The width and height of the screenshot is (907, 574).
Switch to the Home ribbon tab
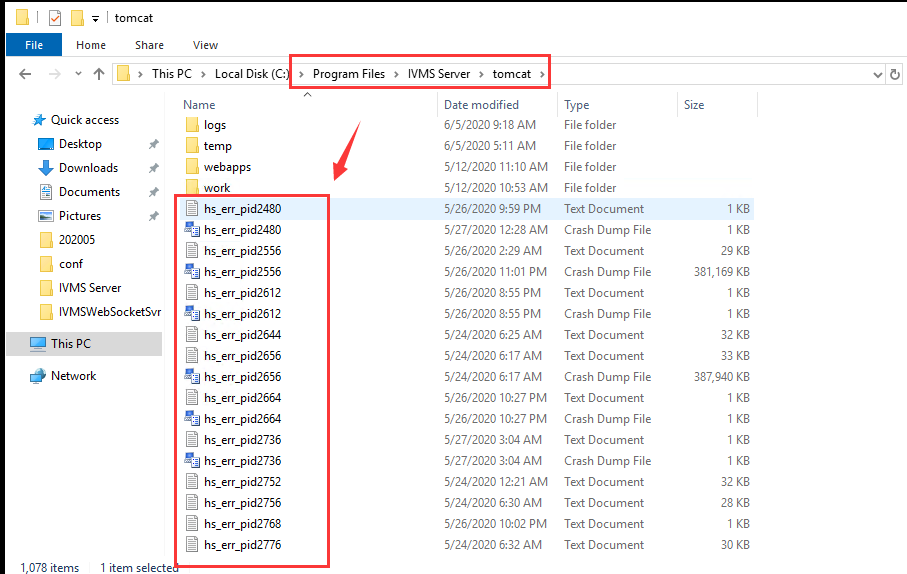point(91,45)
